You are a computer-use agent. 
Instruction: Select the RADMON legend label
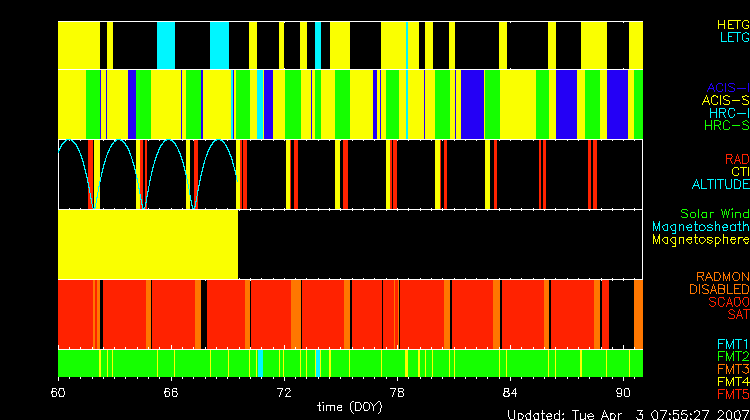pos(720,276)
